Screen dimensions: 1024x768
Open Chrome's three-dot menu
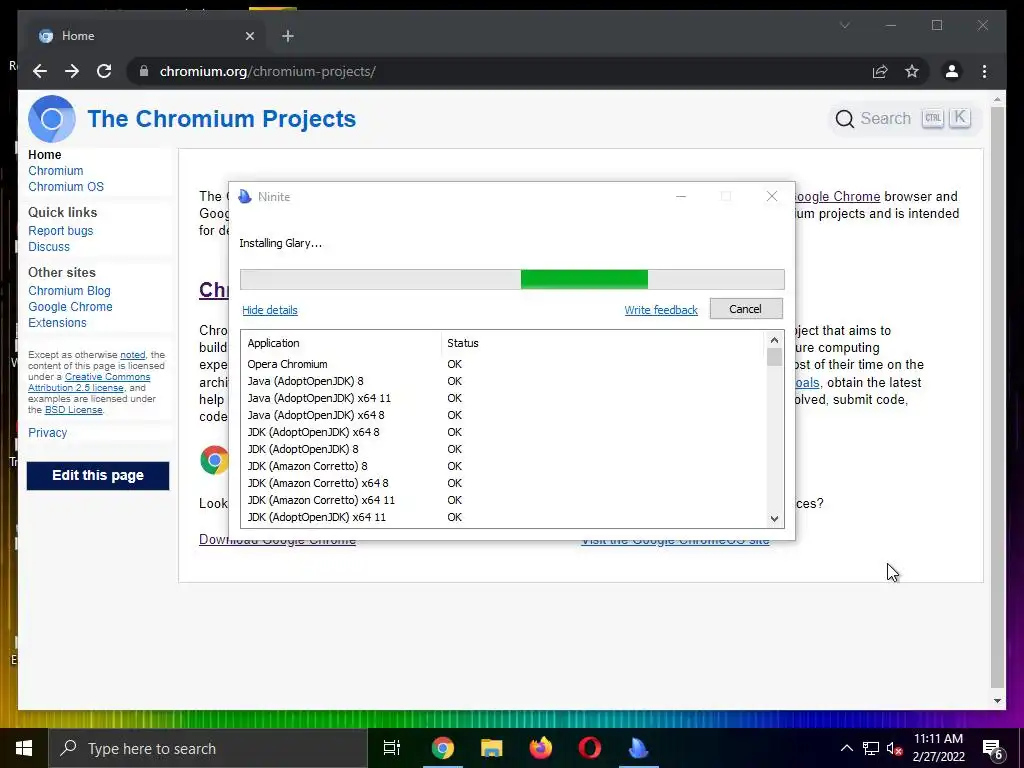(x=984, y=71)
